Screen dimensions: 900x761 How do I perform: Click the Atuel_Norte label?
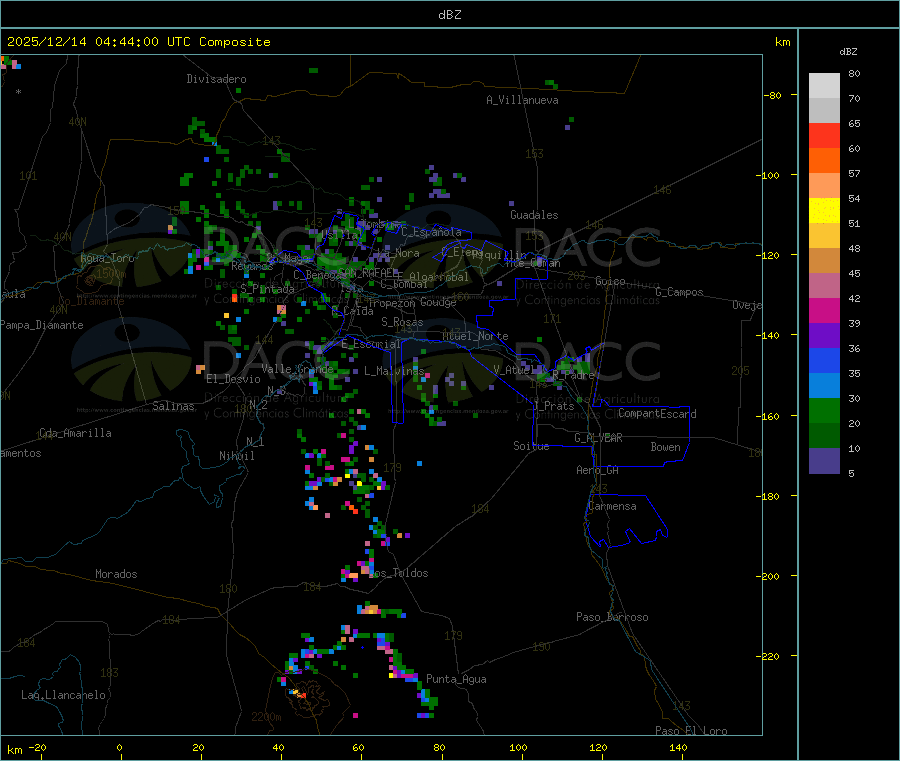click(x=475, y=336)
